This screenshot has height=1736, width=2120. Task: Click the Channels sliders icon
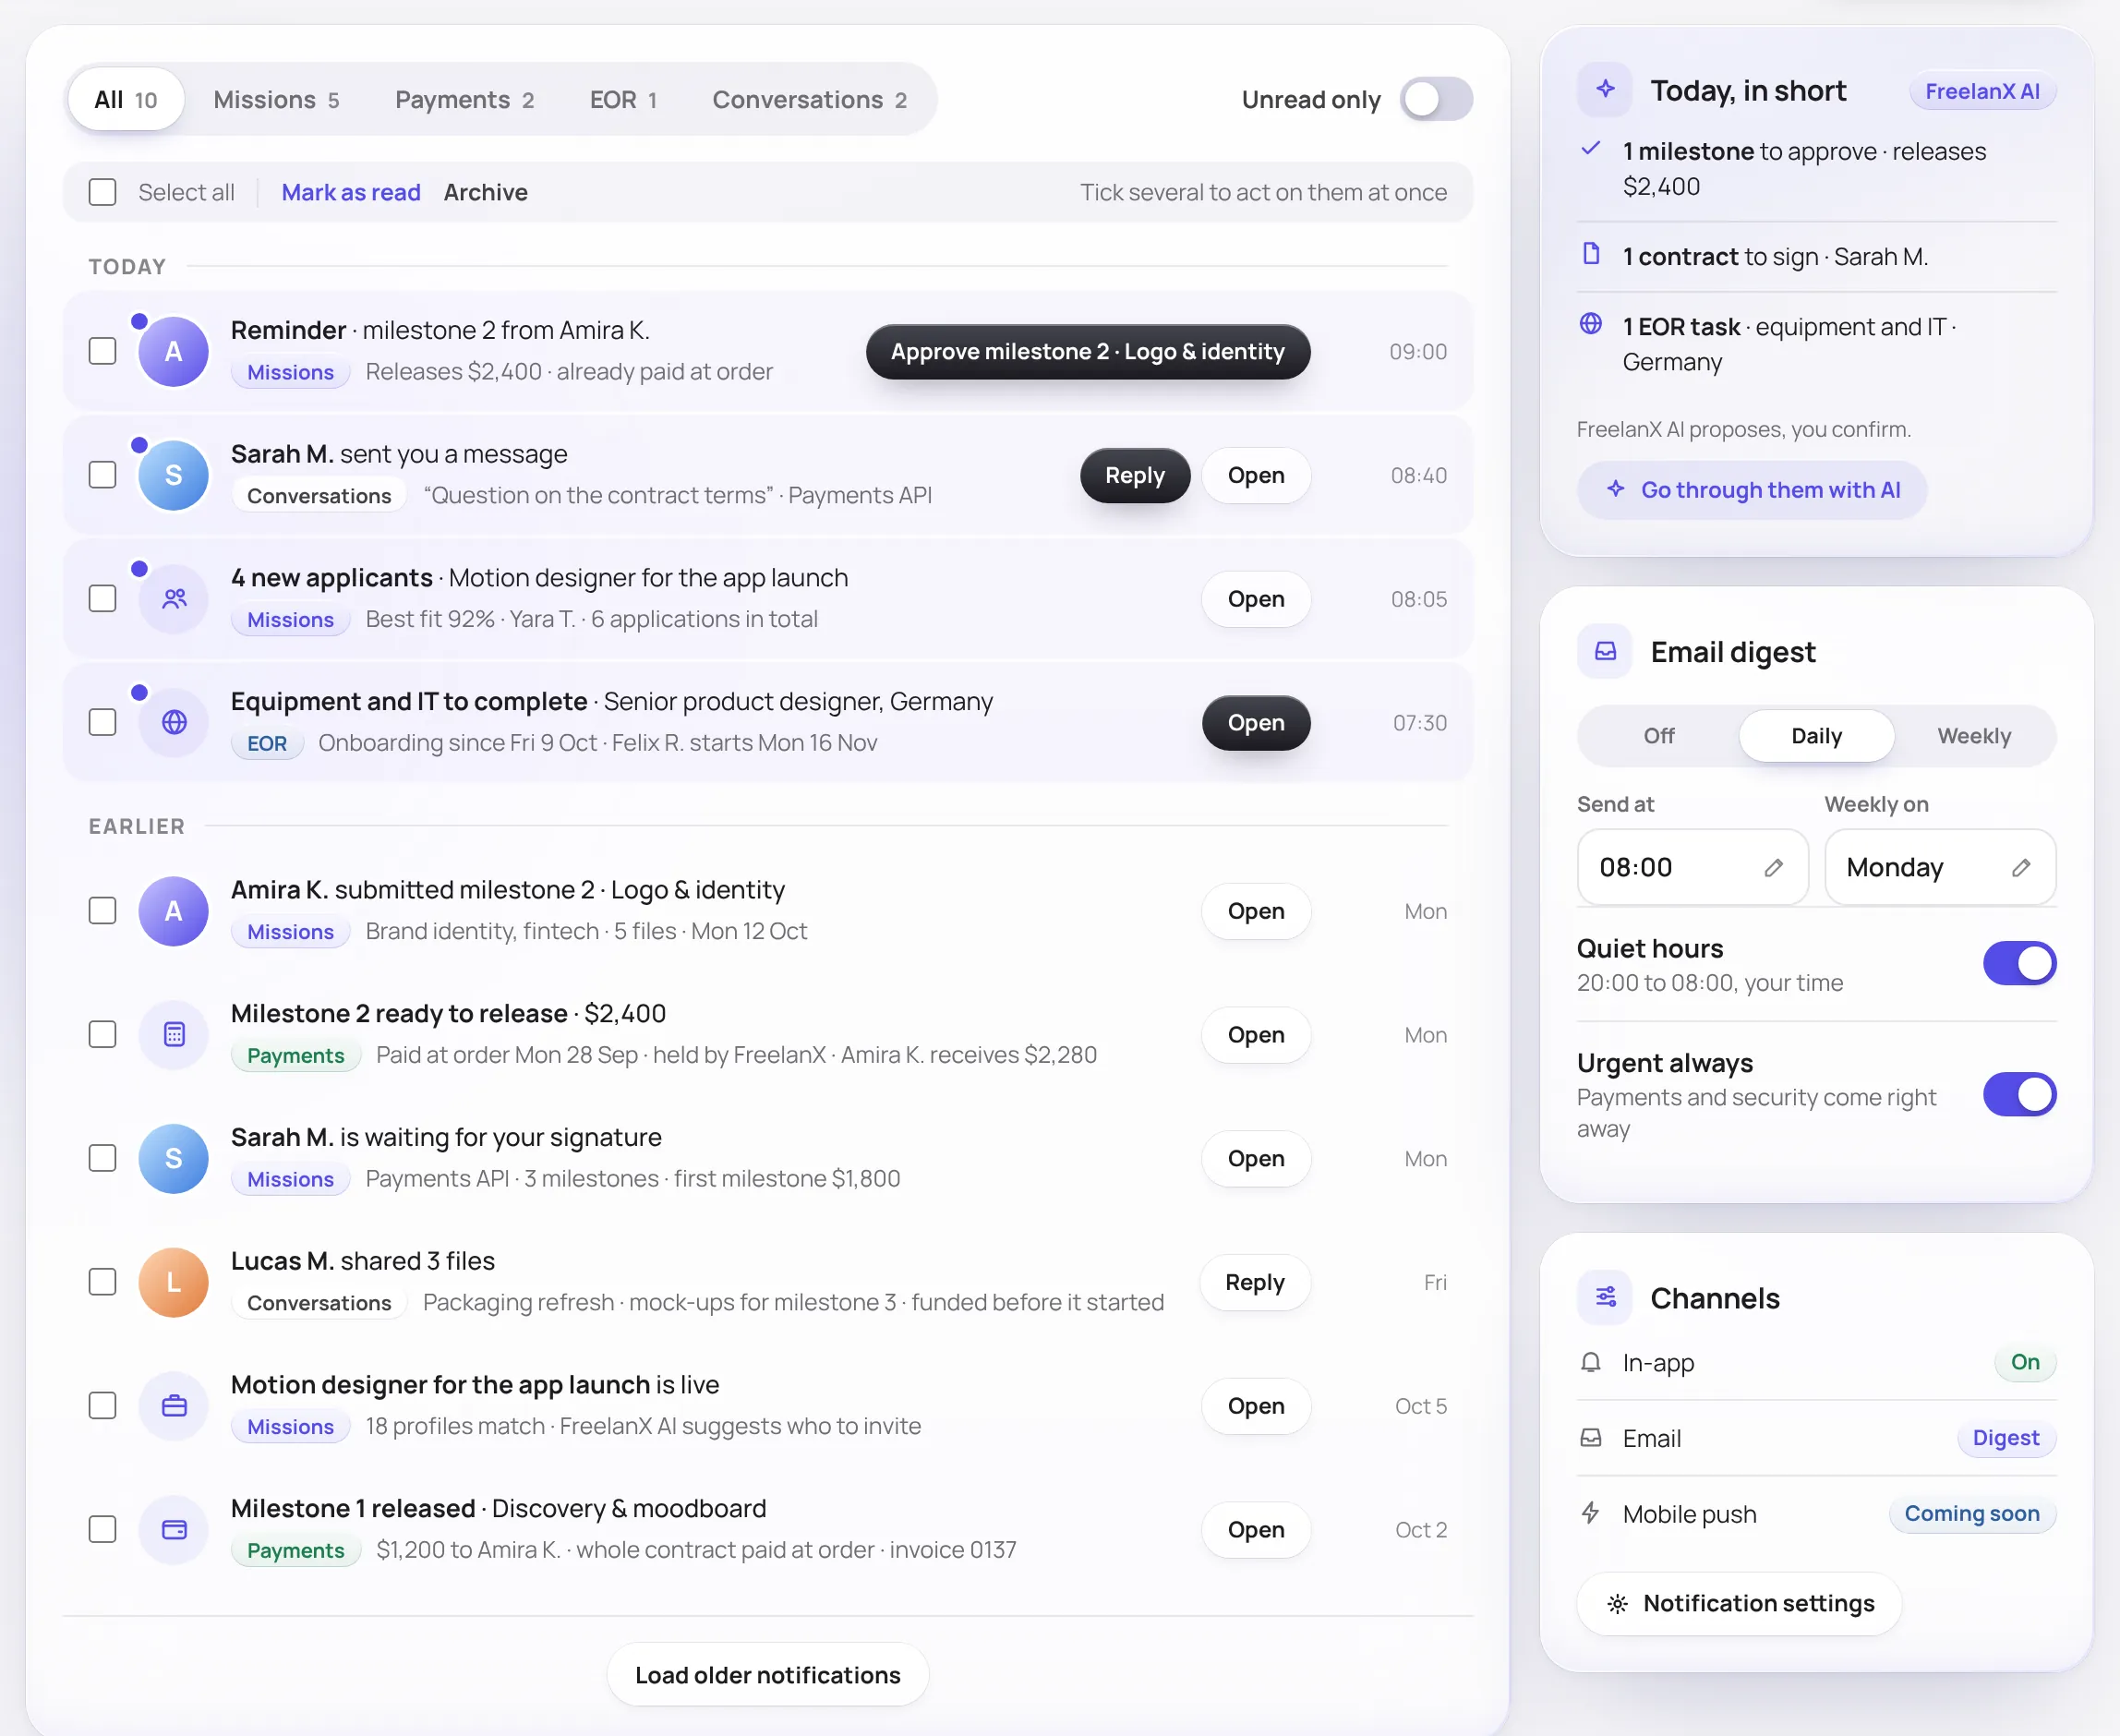[x=1605, y=1298]
